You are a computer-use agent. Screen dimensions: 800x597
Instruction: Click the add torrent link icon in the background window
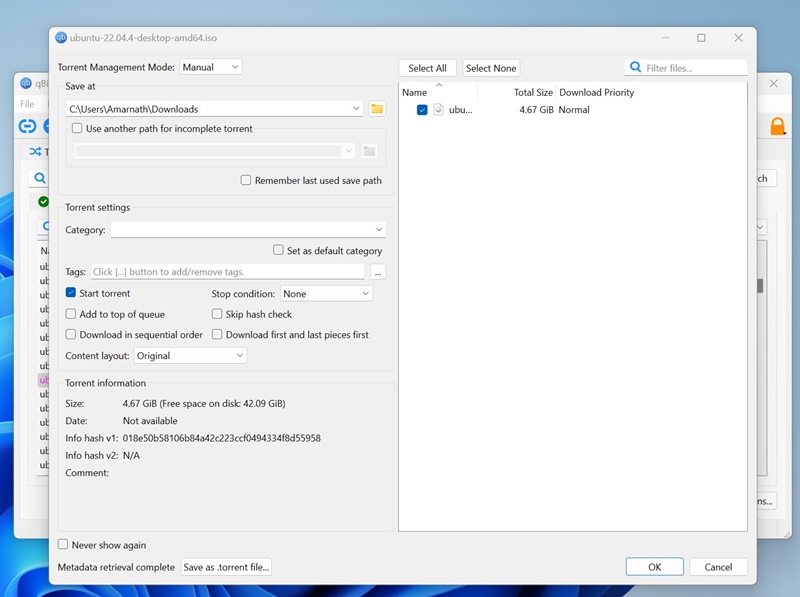(28, 126)
